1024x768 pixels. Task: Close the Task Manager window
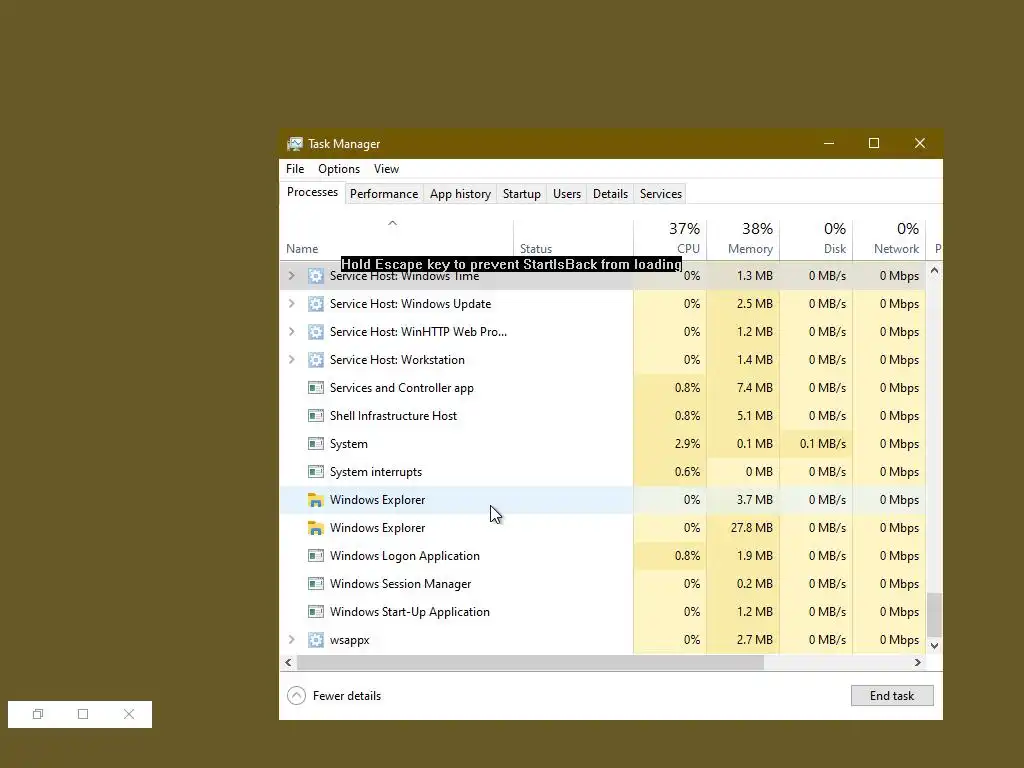point(920,144)
